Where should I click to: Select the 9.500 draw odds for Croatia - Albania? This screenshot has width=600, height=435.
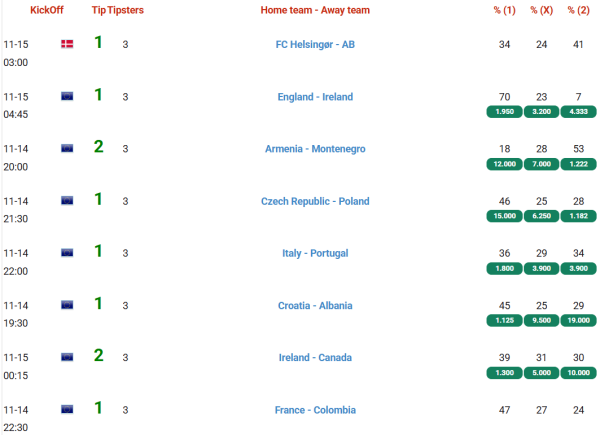tap(541, 320)
